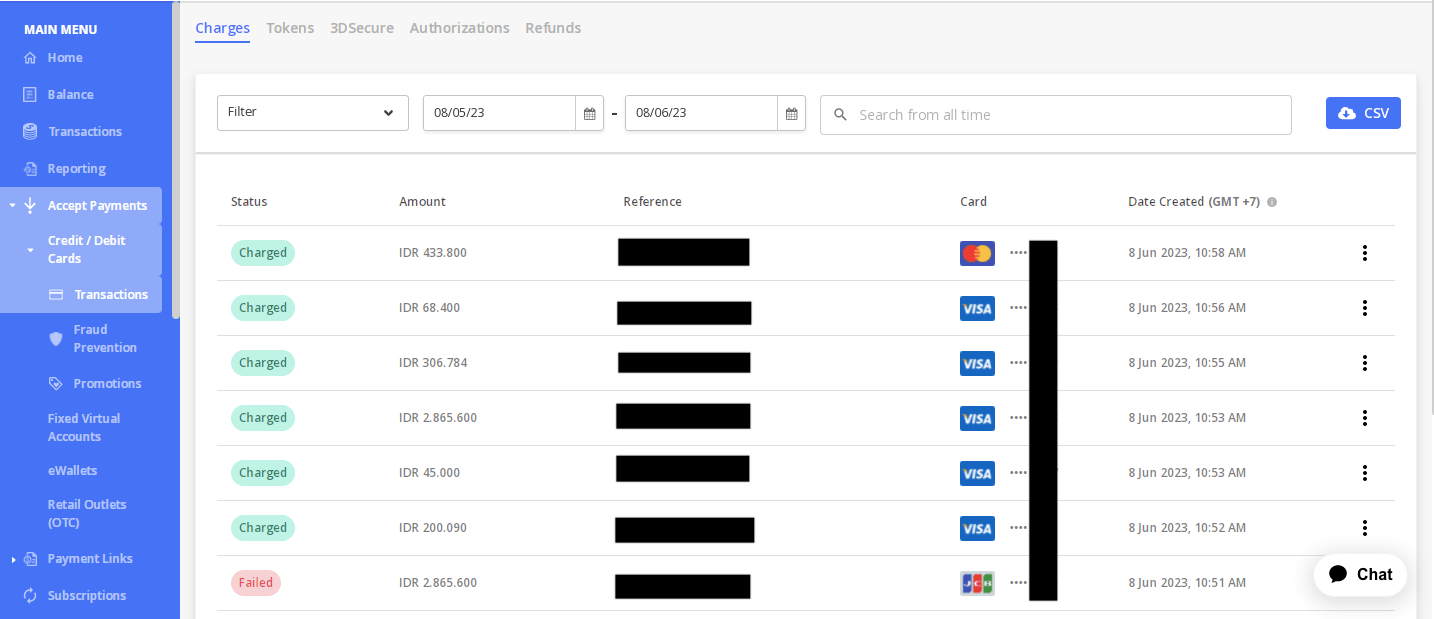1434x619 pixels.
Task: Click the info icon beside Date Created
Action: [1271, 202]
